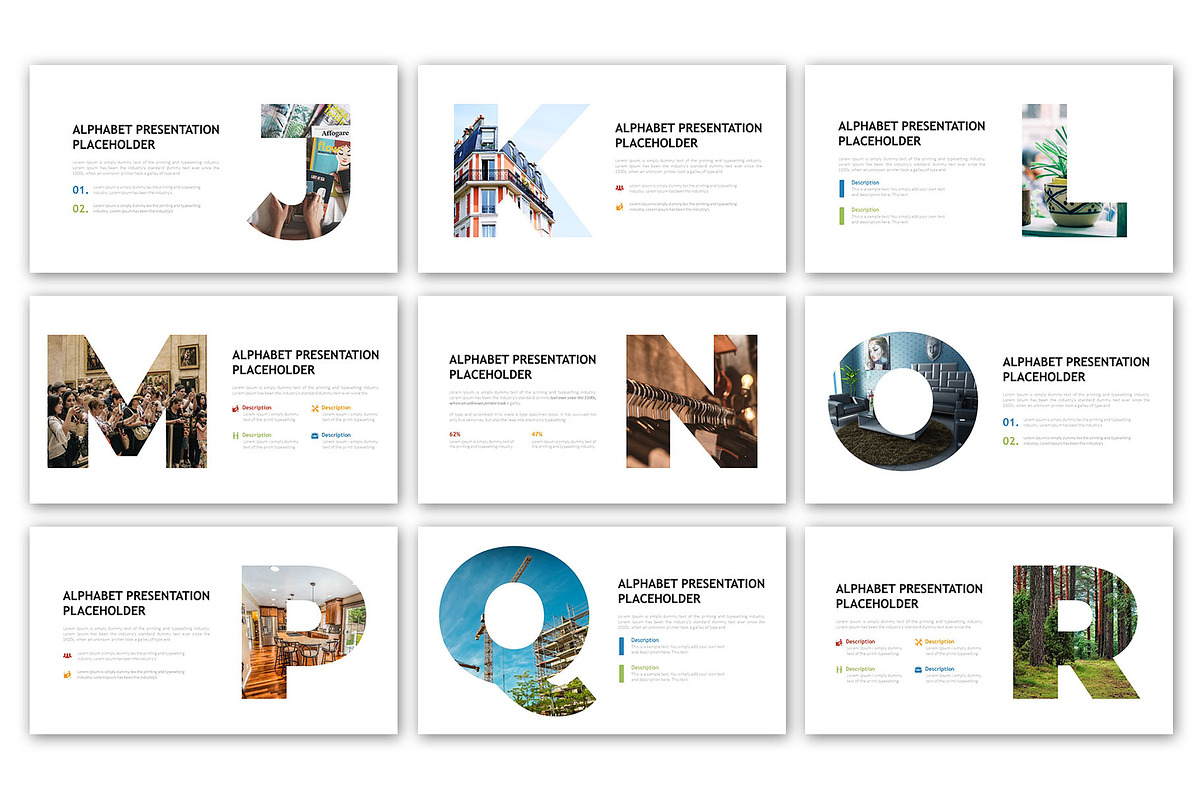1200x800 pixels.
Task: Click the green "Description" heading on the L slide
Action: 865,210
